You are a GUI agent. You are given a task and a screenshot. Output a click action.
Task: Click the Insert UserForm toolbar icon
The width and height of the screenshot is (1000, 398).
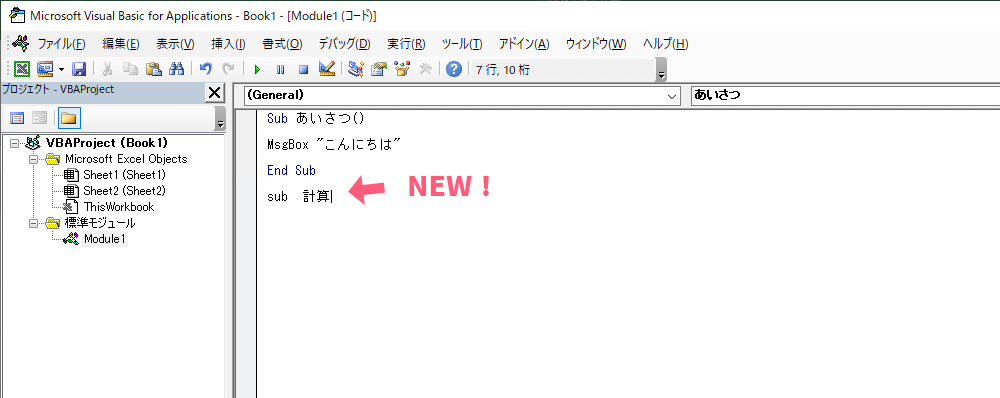(45, 69)
